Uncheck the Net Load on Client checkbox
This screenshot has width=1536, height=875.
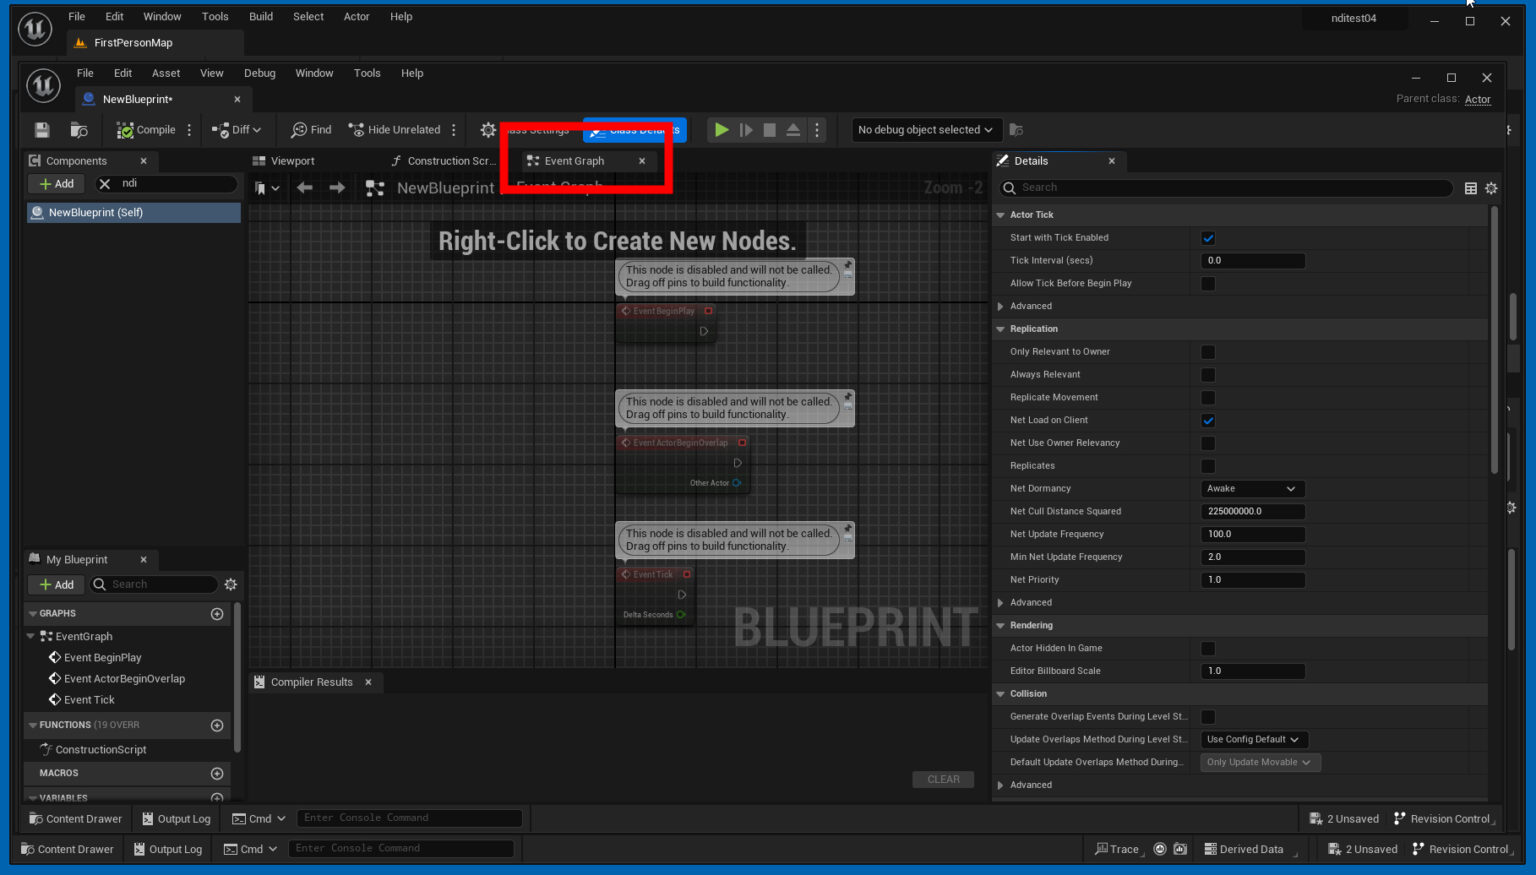tap(1208, 419)
